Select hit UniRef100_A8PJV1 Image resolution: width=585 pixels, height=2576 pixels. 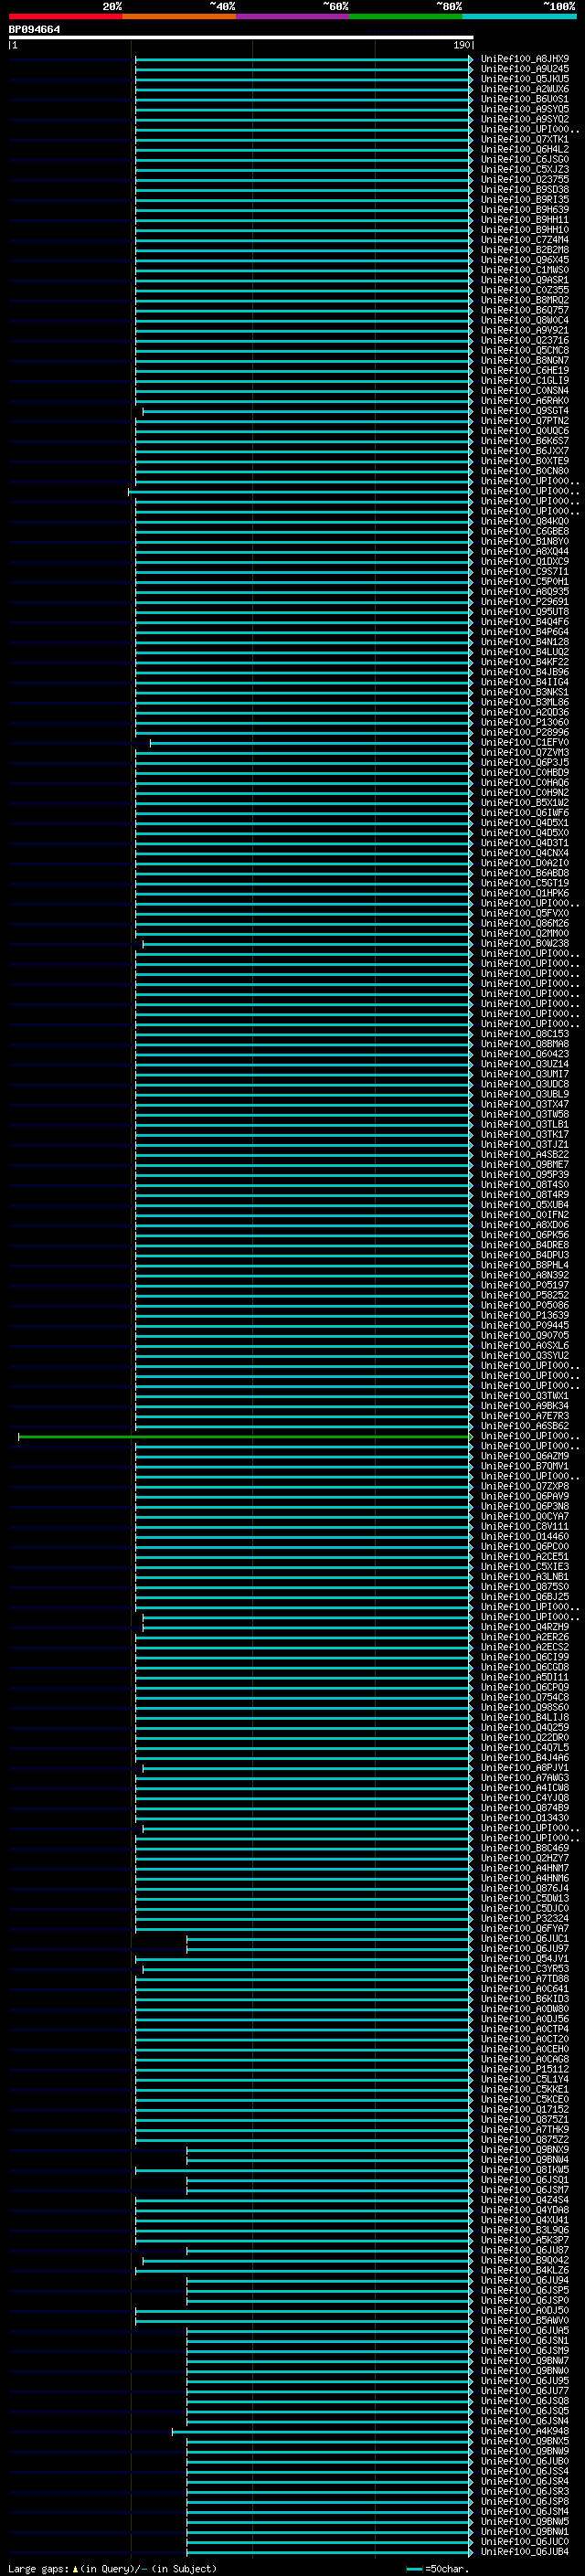click(525, 1768)
